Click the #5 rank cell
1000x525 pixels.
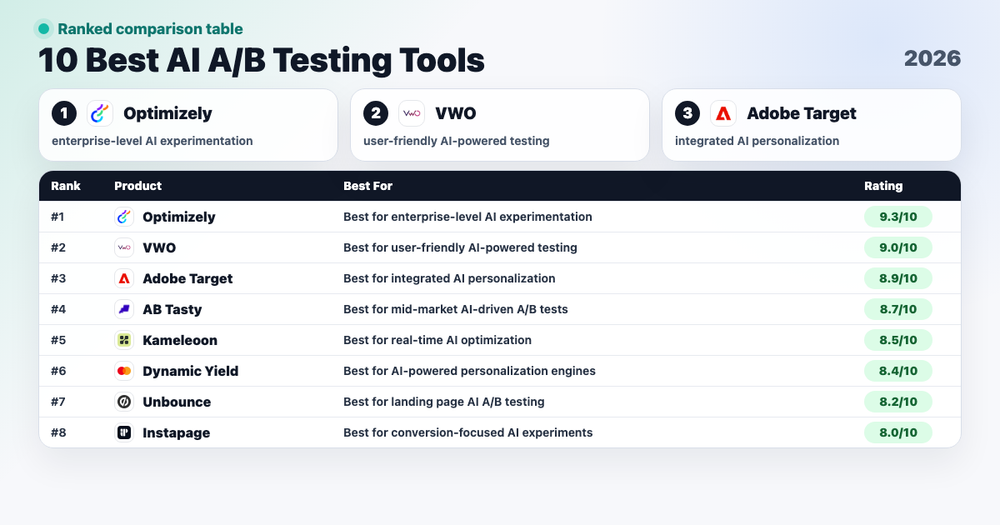(59, 340)
